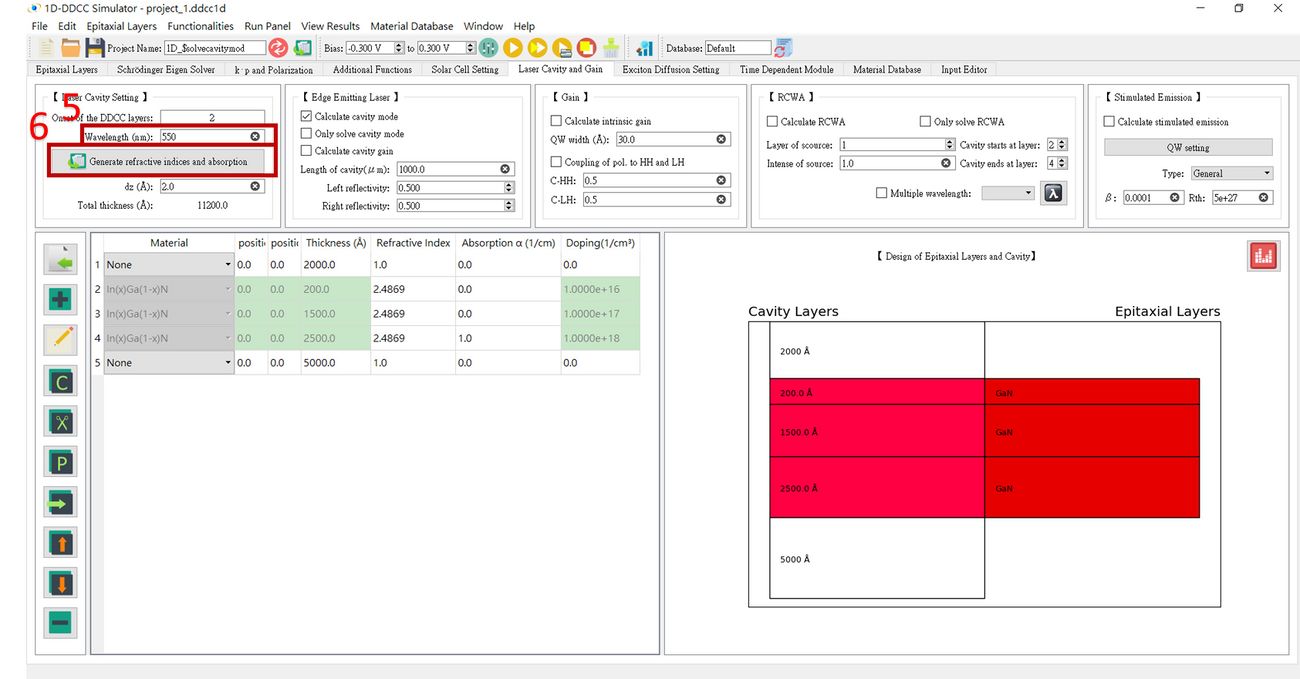Click the scissors cut layer icon

(60, 422)
